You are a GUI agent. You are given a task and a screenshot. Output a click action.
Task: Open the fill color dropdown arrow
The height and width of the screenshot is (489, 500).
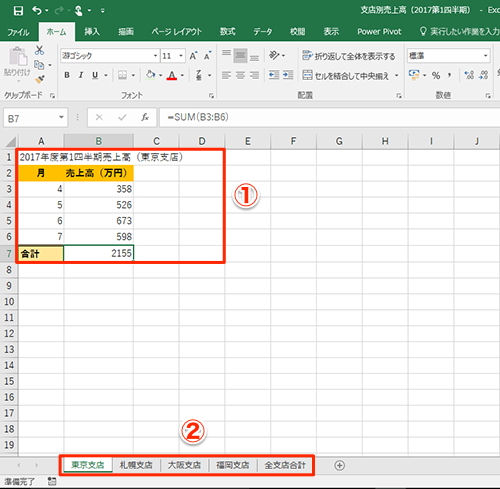coord(160,75)
